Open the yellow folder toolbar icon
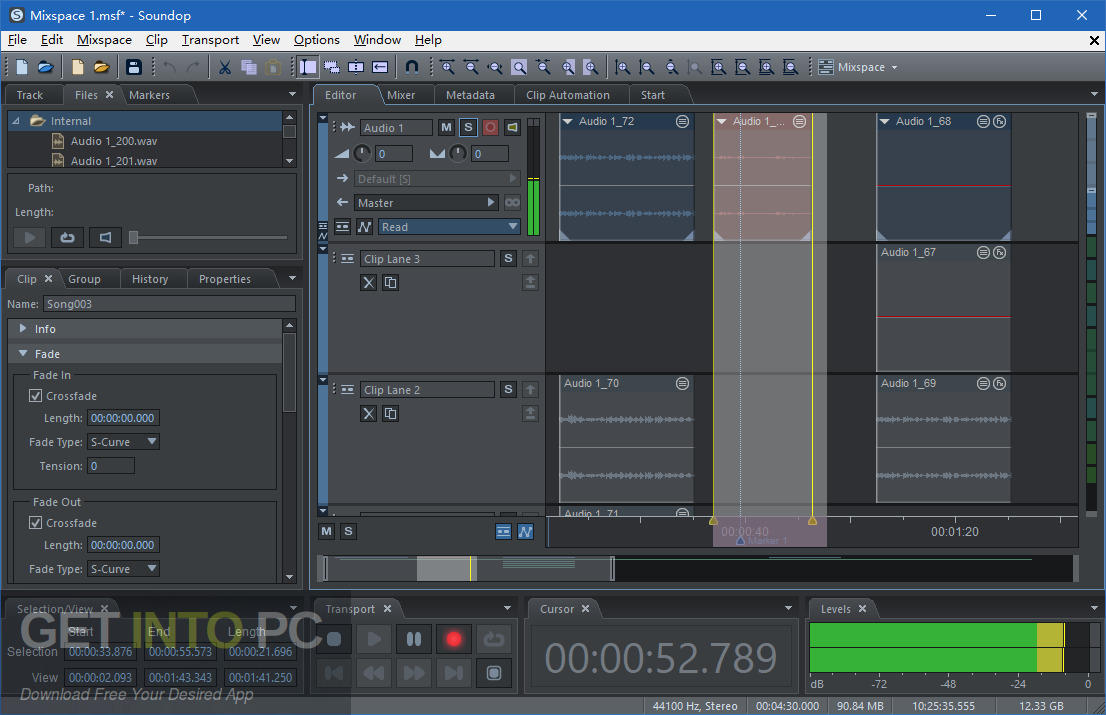 (x=102, y=67)
